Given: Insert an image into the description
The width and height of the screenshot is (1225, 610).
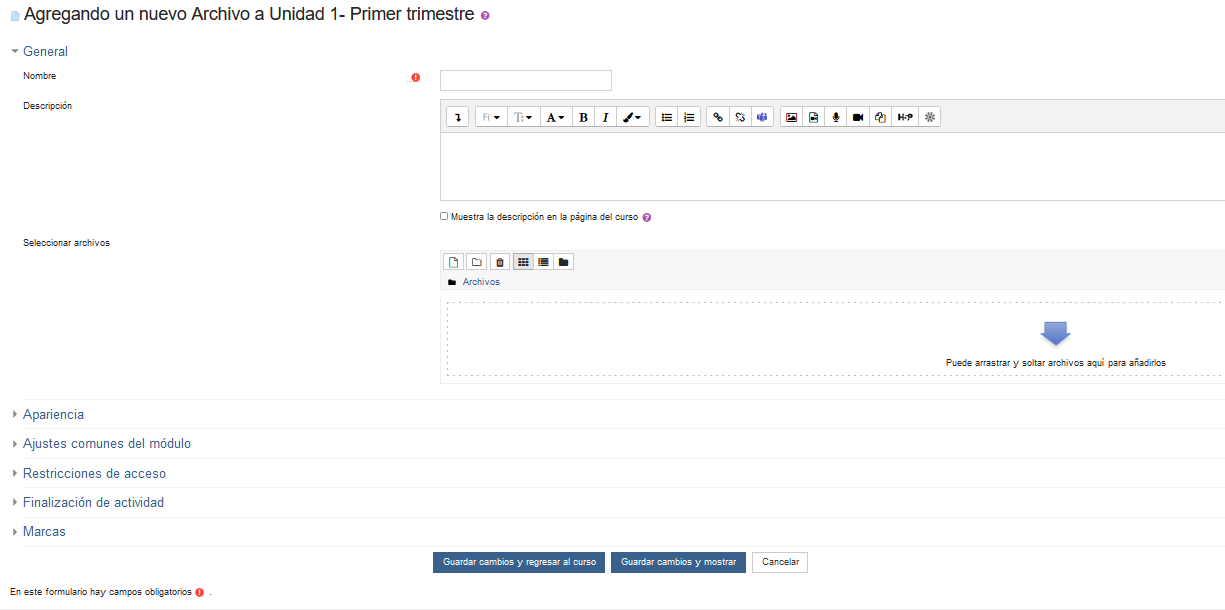Looking at the screenshot, I should pos(792,117).
